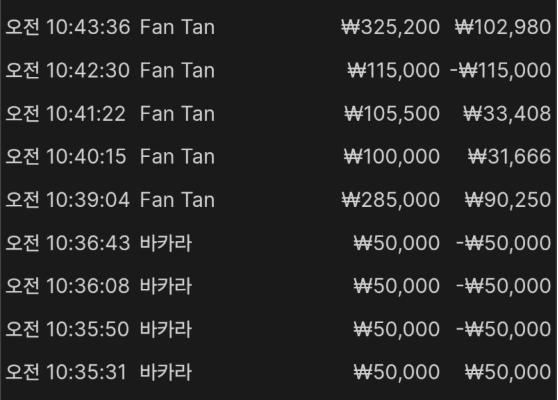
Task: Open the 10:40:15 Fan Tan entry
Action: (x=279, y=157)
